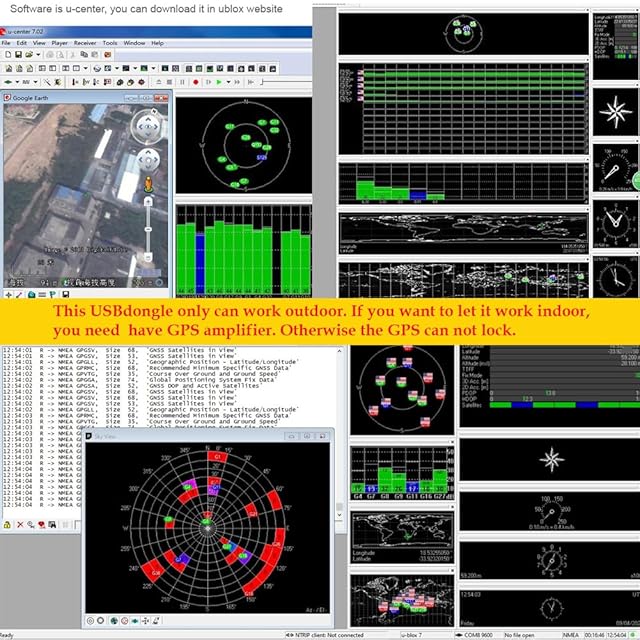Click the Step forward player button
640x640 pixels.
[x=209, y=82]
